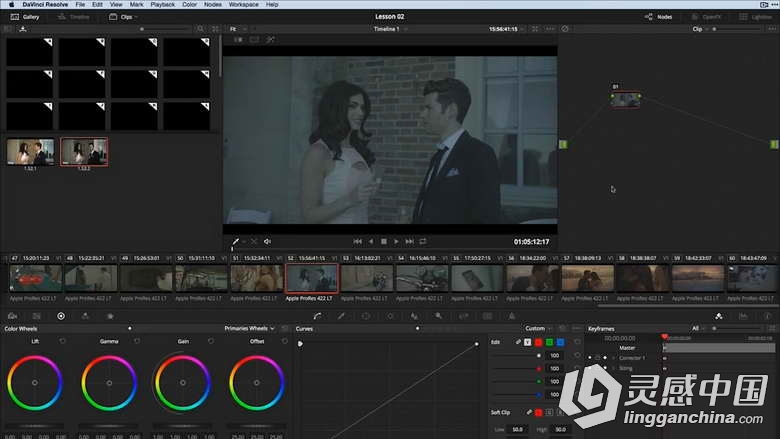This screenshot has width=780, height=439.
Task: Open the Color Wheels palette
Action: coord(61,316)
